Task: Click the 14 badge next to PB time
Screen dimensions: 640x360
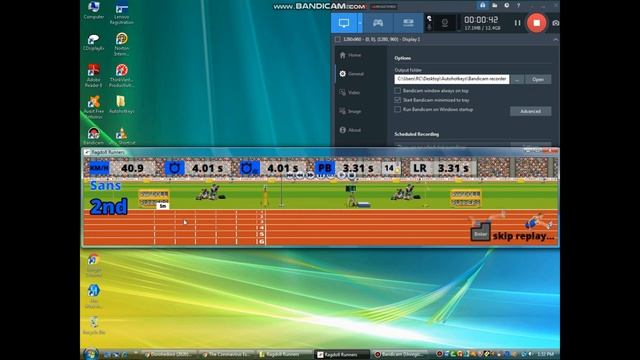Action: 390,168
